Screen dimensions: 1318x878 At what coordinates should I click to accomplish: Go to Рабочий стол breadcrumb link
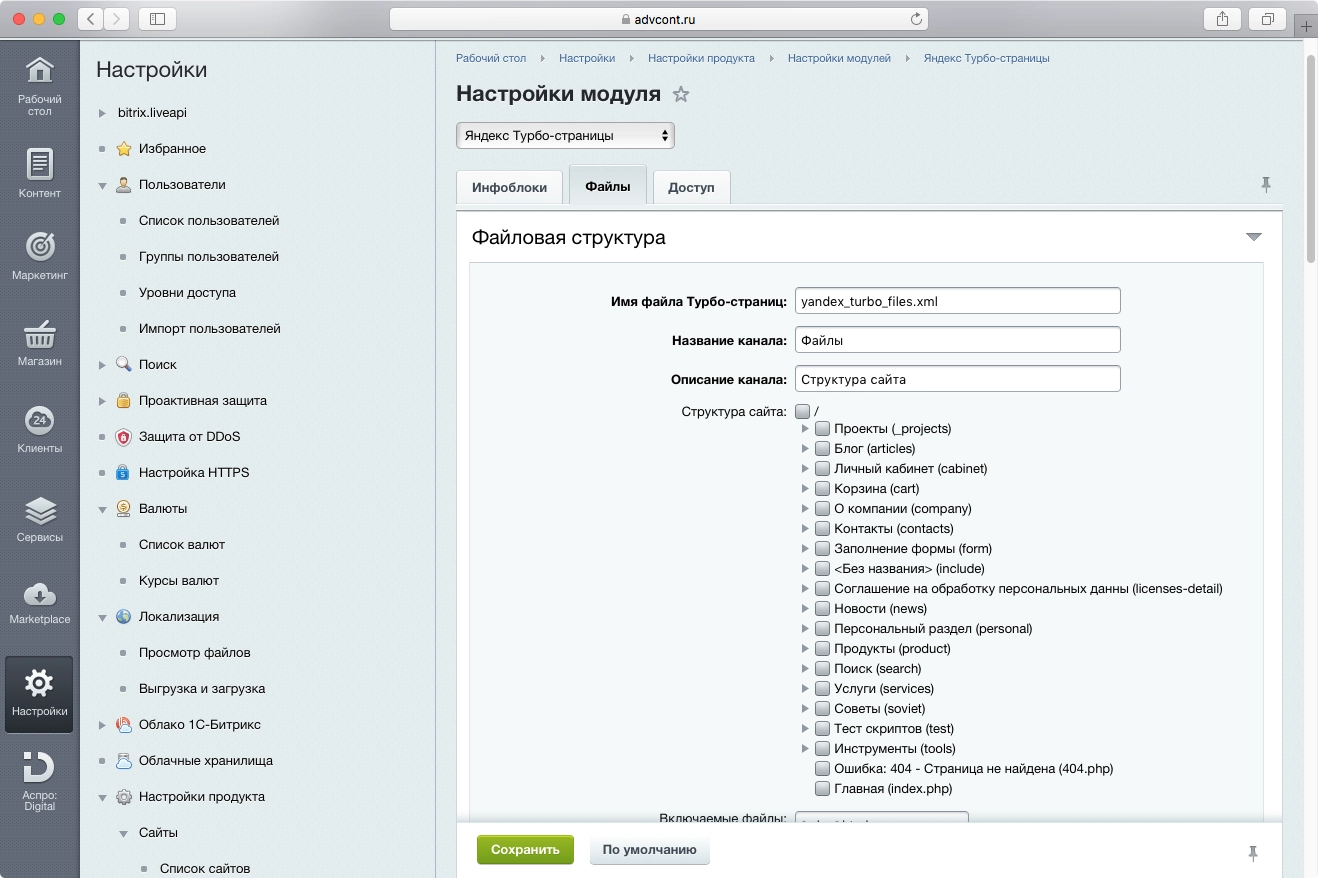(x=491, y=58)
